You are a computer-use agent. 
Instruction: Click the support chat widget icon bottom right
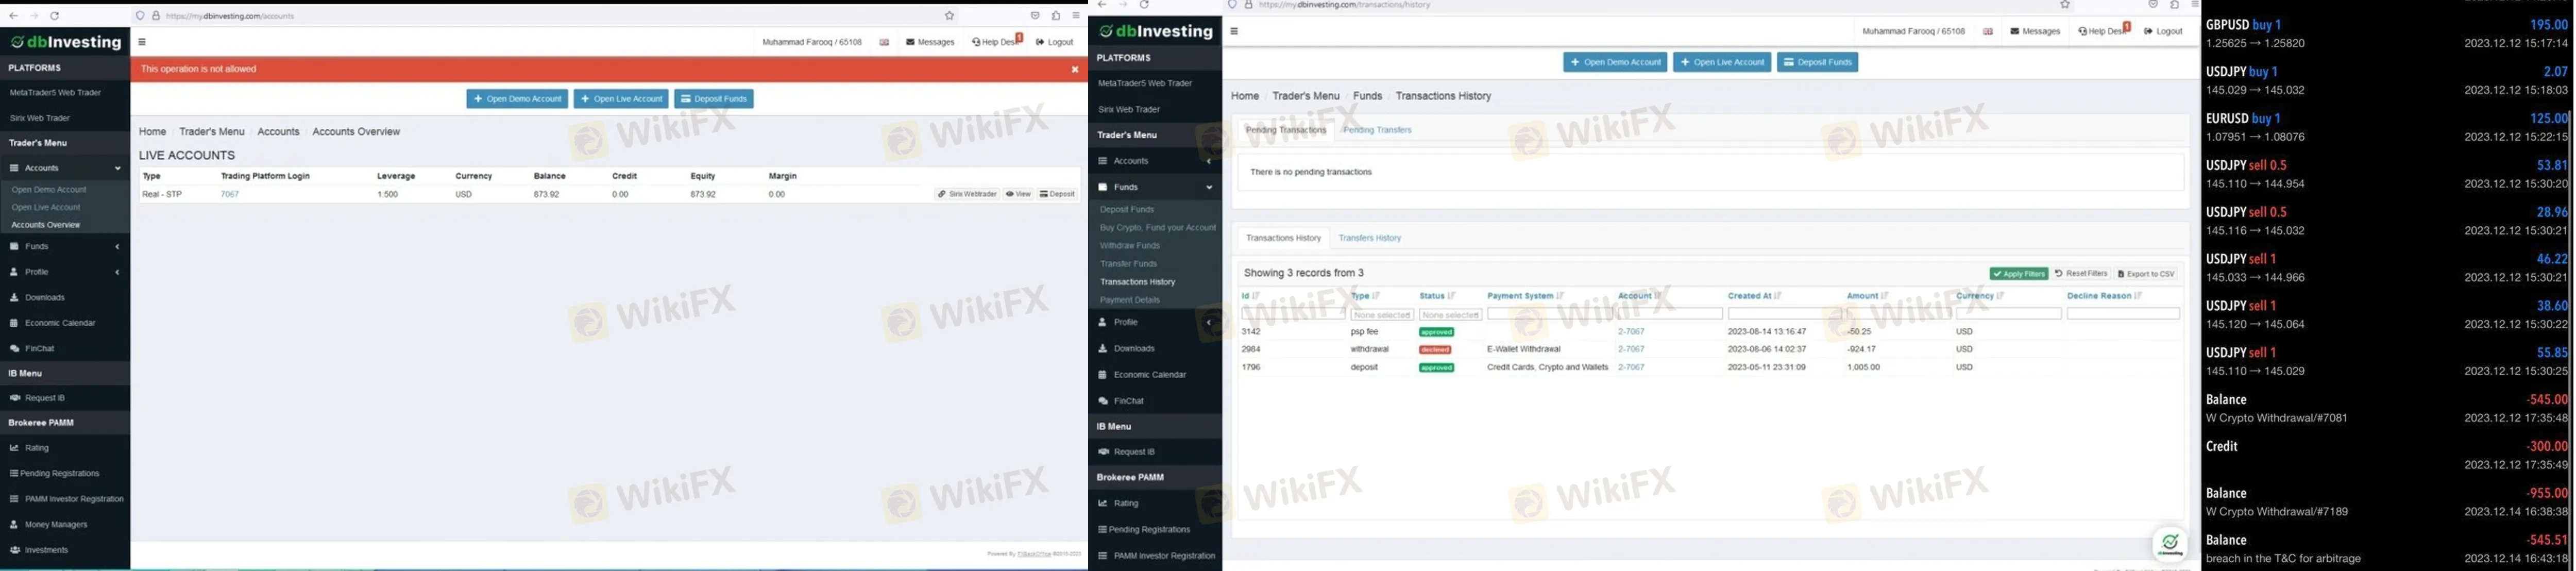coord(2169,543)
